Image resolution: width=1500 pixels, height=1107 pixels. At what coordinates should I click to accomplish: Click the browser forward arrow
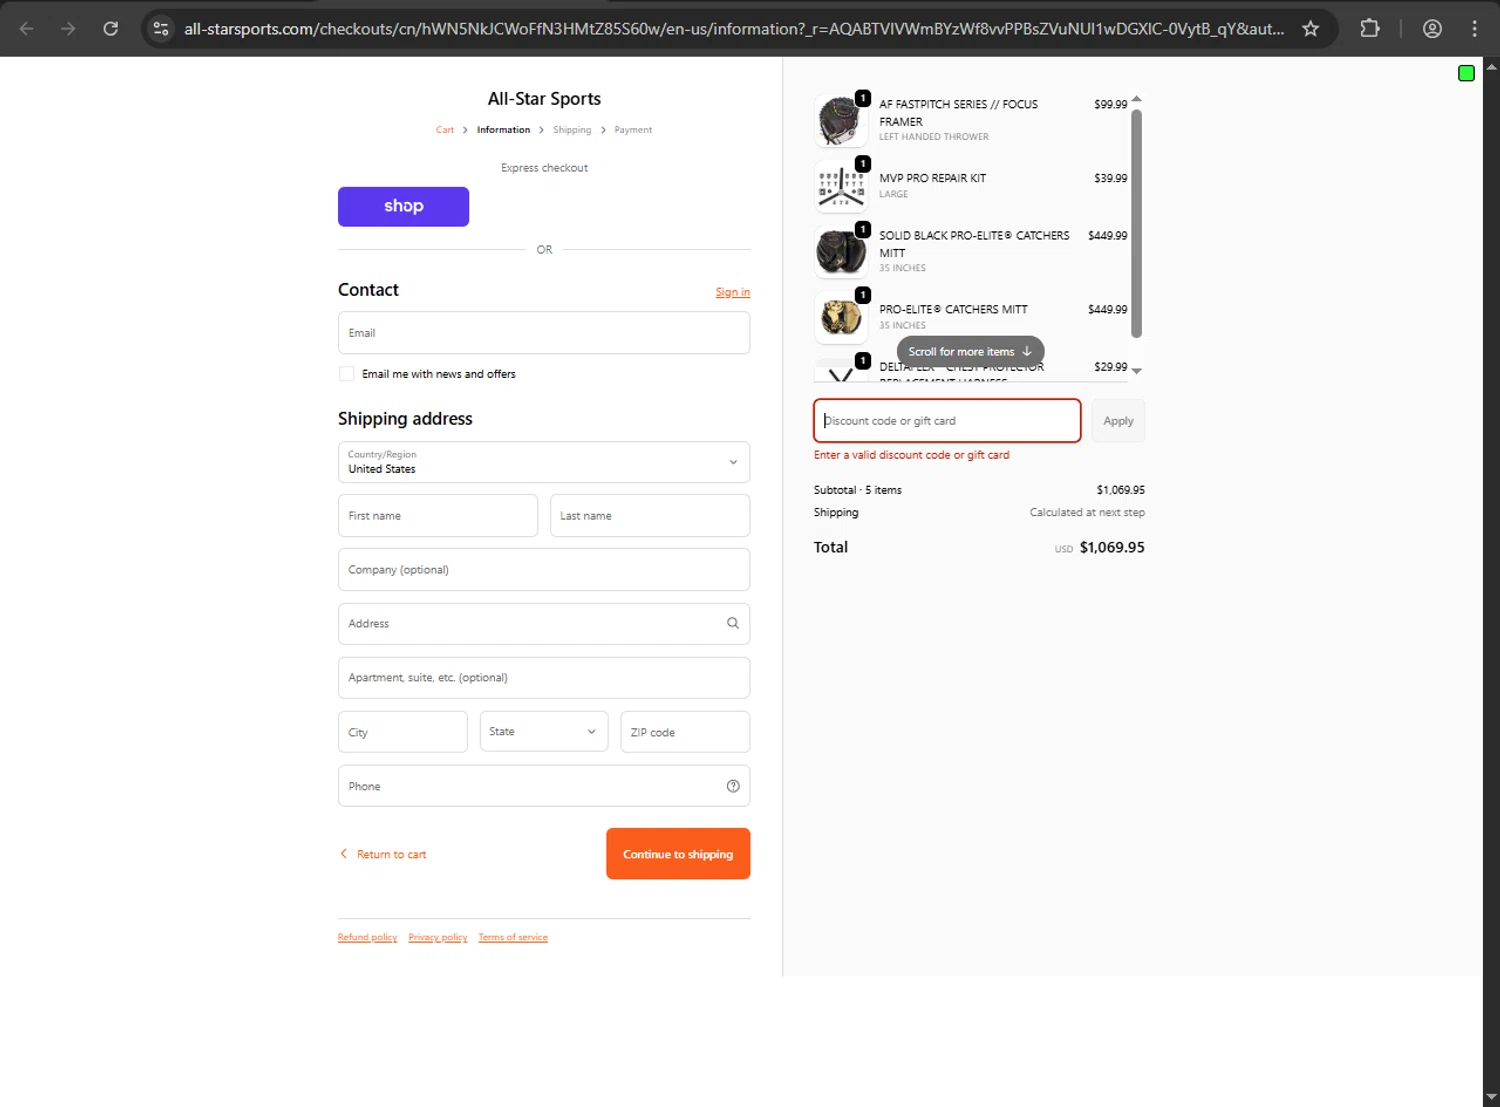coord(68,29)
